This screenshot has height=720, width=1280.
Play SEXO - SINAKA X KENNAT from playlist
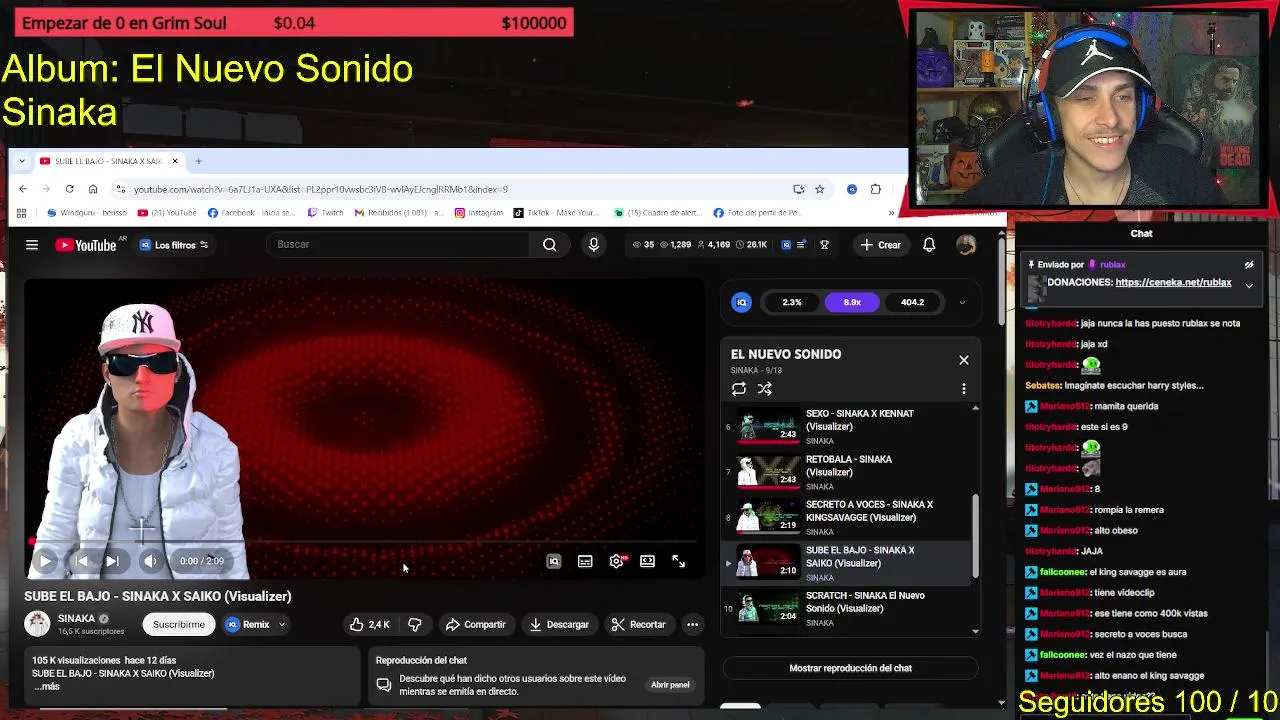846,427
